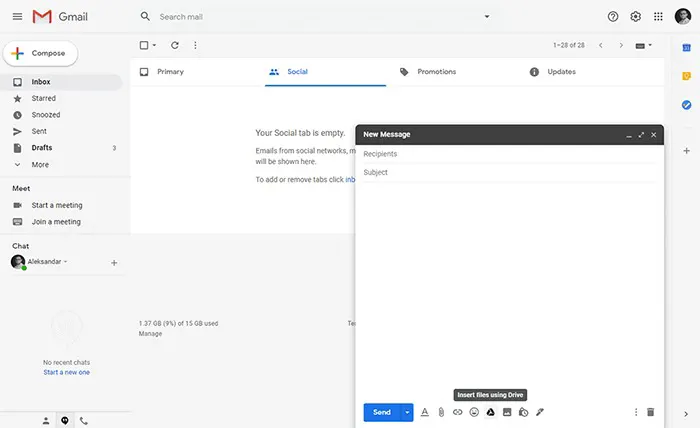700x428 pixels.
Task: Refresh the inbox
Action: coord(175,45)
